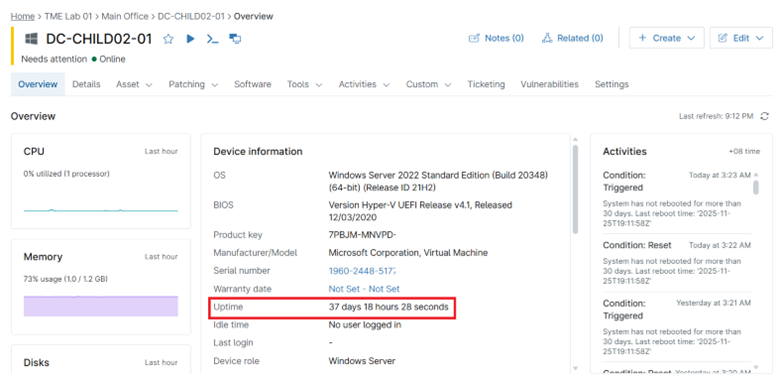This screenshot has width=780, height=379.
Task: Refresh the overview with the refresh icon
Action: [x=765, y=116]
